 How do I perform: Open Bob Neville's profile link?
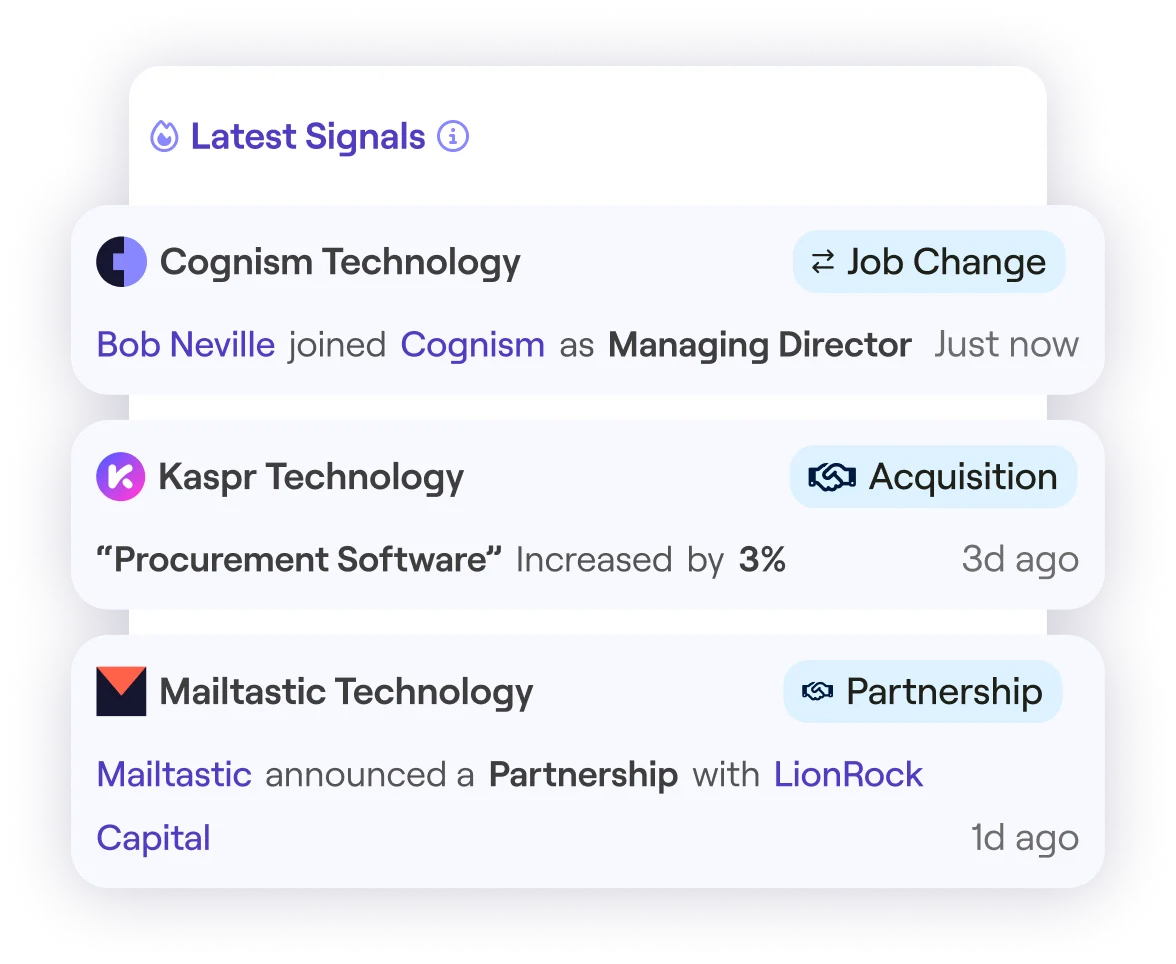click(x=184, y=344)
